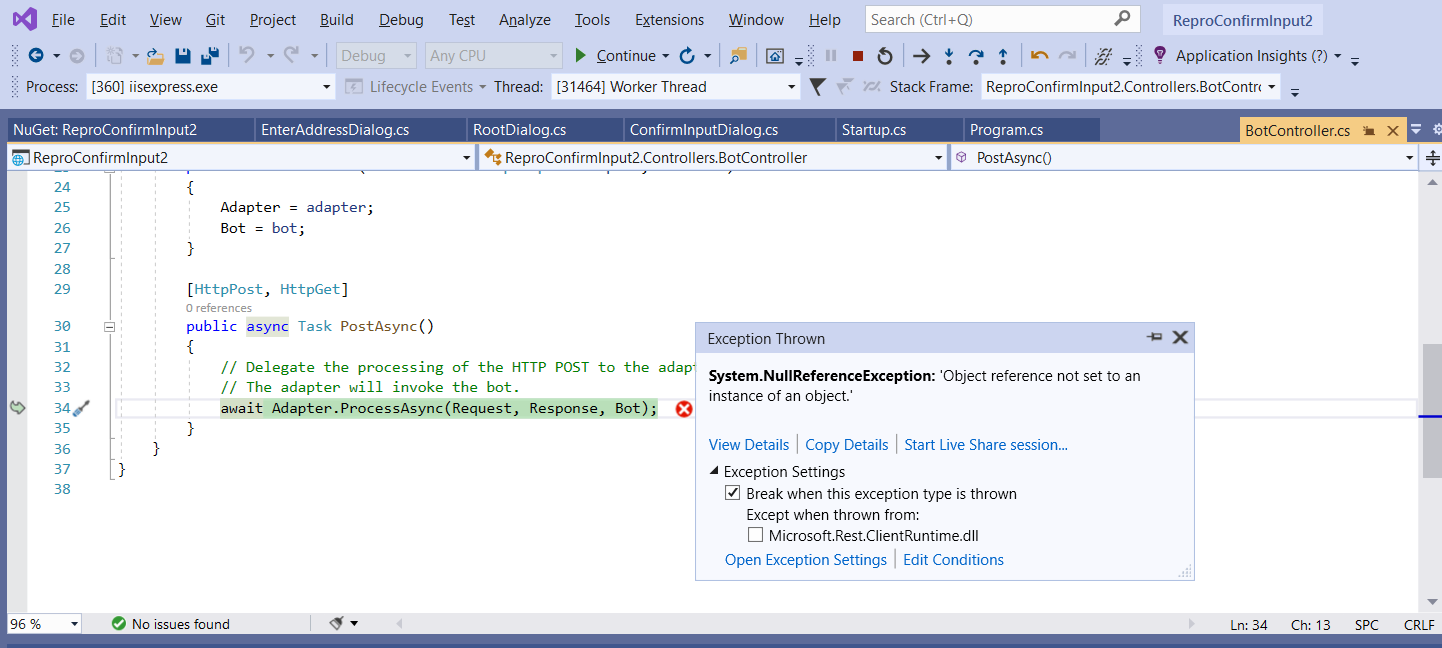Click the Open File folder icon
Viewport: 1442px width, 648px height.
[x=155, y=56]
